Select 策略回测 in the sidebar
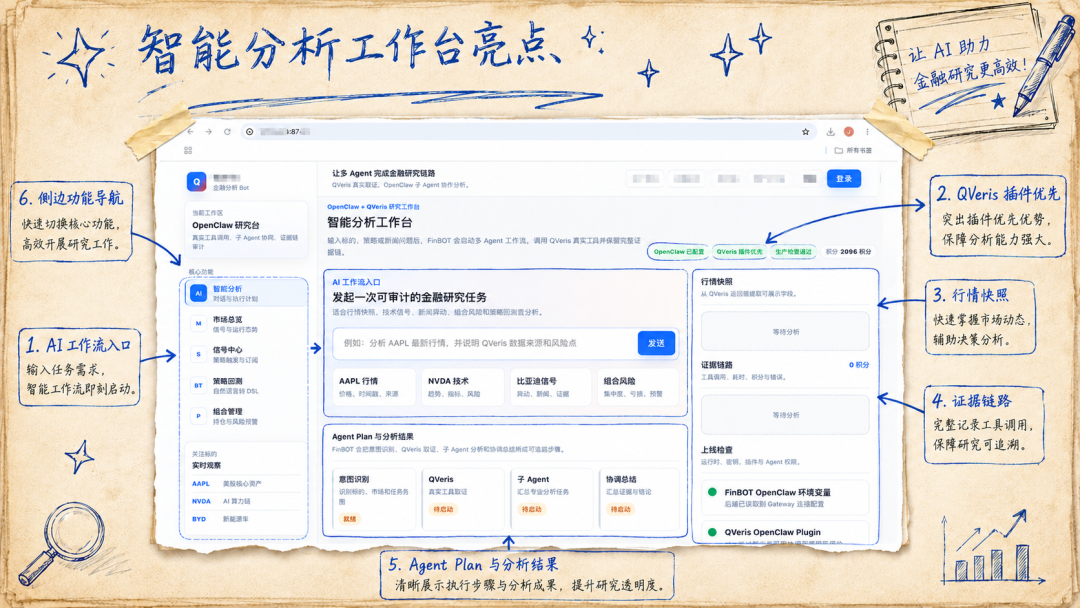Screen dimensions: 1080x608 click(x=246, y=386)
